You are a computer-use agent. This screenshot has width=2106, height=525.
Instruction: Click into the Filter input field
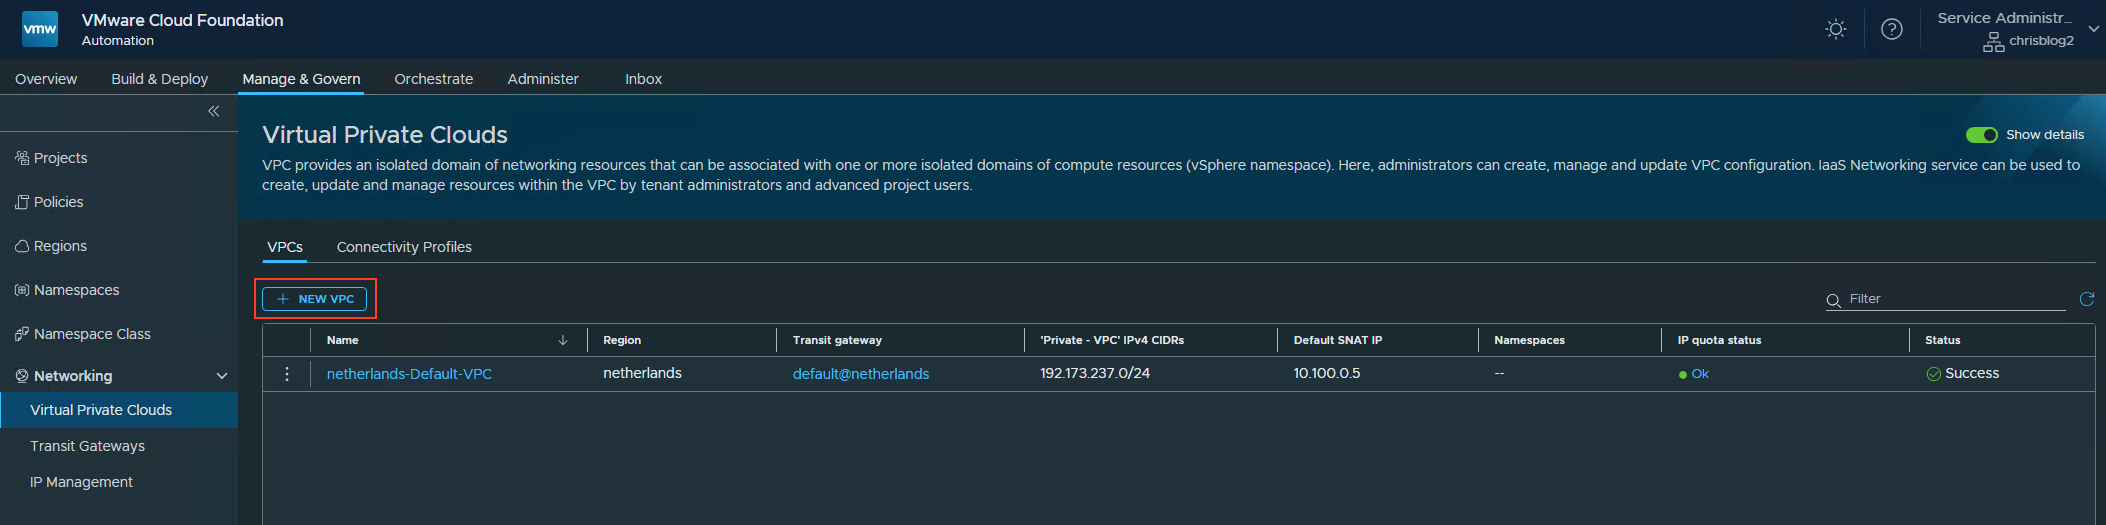click(1955, 299)
